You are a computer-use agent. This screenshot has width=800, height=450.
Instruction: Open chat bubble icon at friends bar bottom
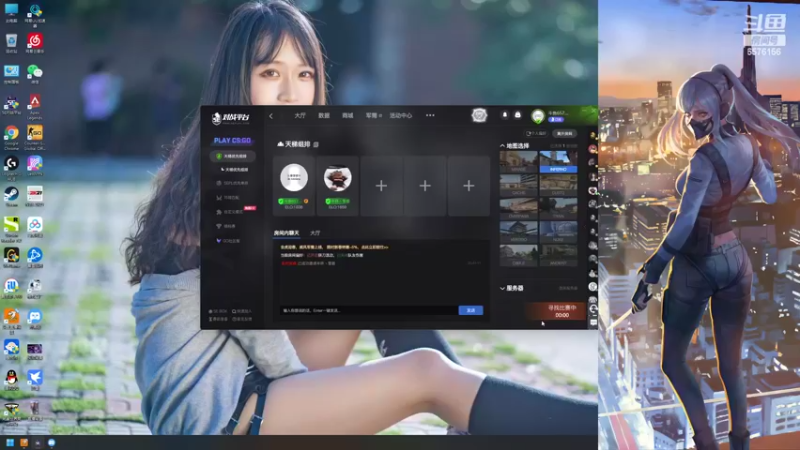point(593,323)
